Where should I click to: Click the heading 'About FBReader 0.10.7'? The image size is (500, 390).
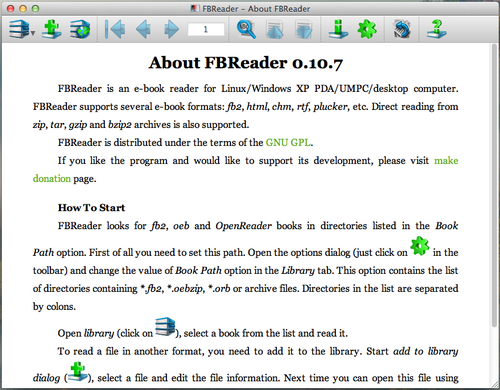click(246, 63)
